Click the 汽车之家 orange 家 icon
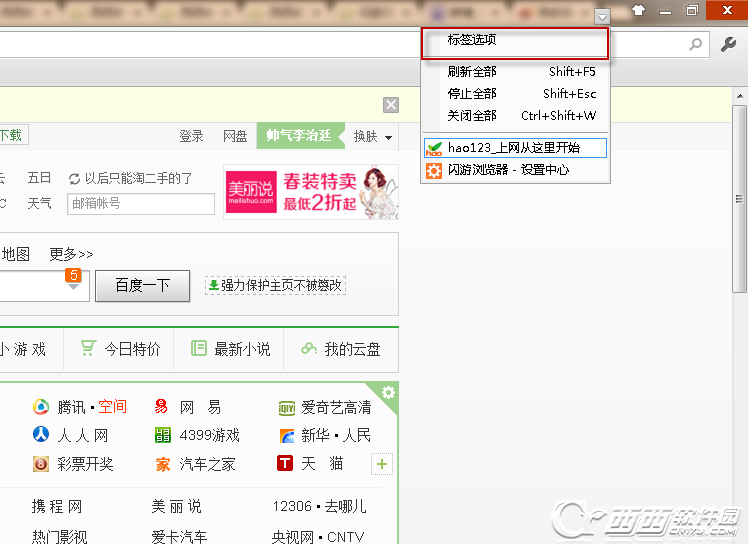This screenshot has width=748, height=544. click(163, 464)
